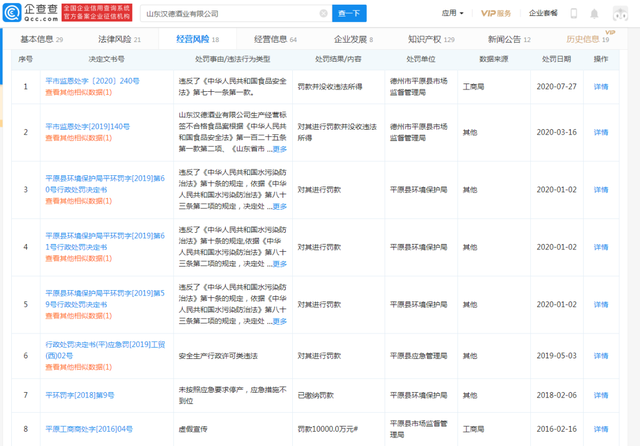This screenshot has width=640, height=446.
Task: Open 详情 for the 2020-03-16 penalty
Action: 601,132
